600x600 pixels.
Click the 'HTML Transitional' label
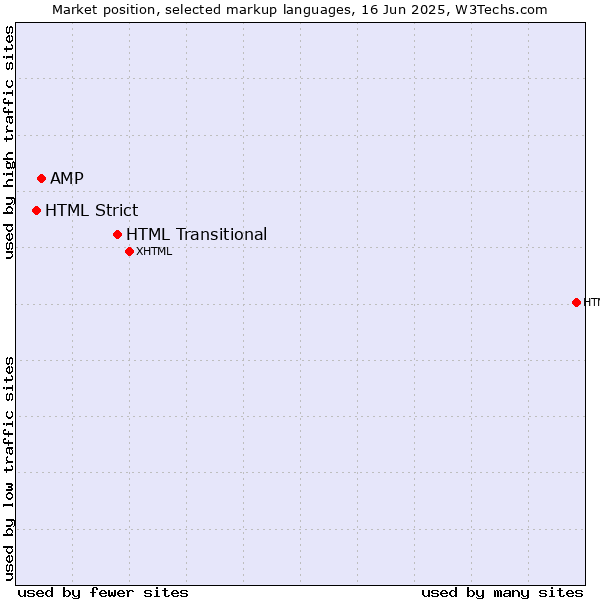[x=196, y=234]
